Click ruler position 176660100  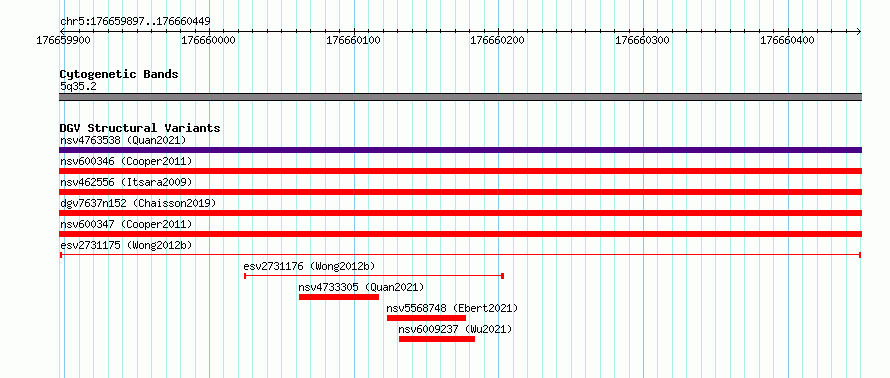tap(354, 40)
